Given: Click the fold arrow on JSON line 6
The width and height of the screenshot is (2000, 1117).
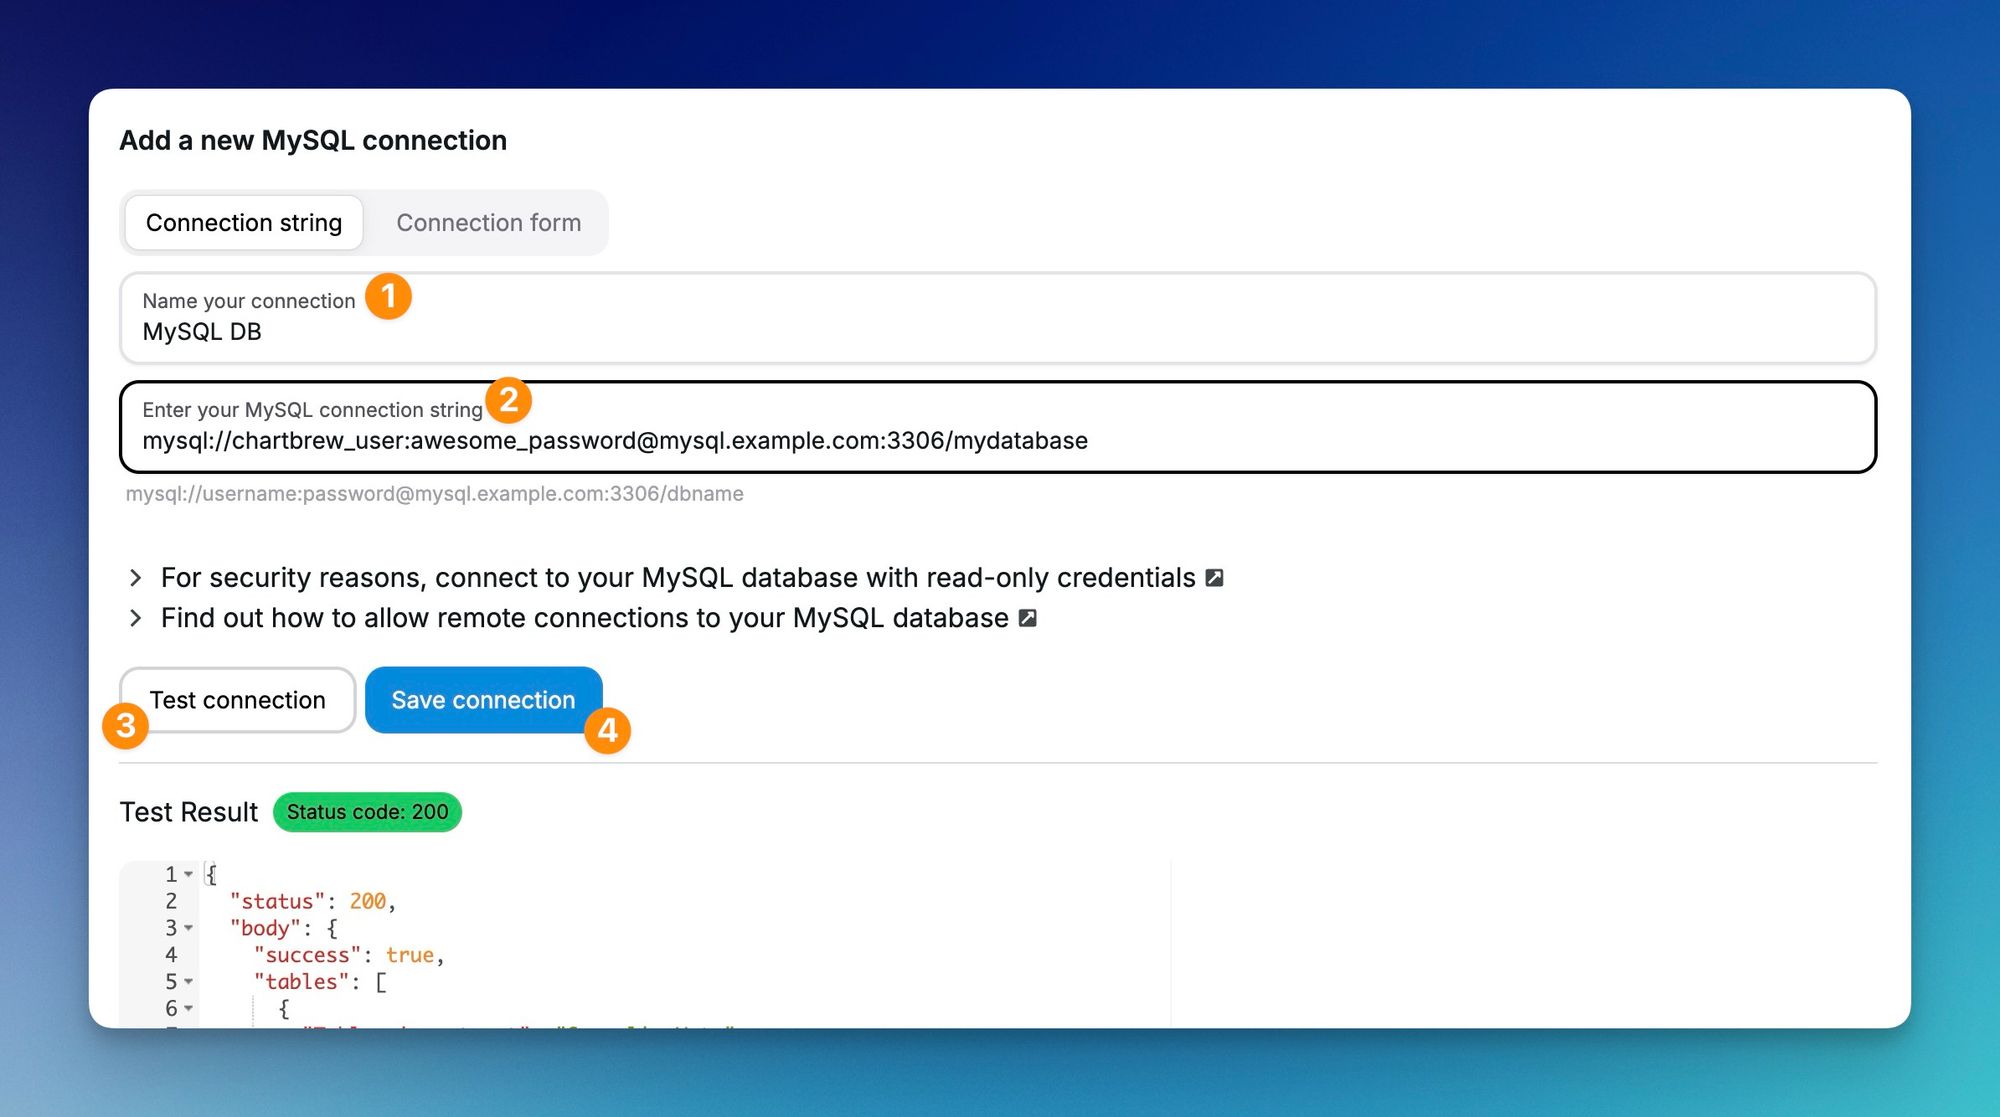Looking at the screenshot, I should 189,1008.
